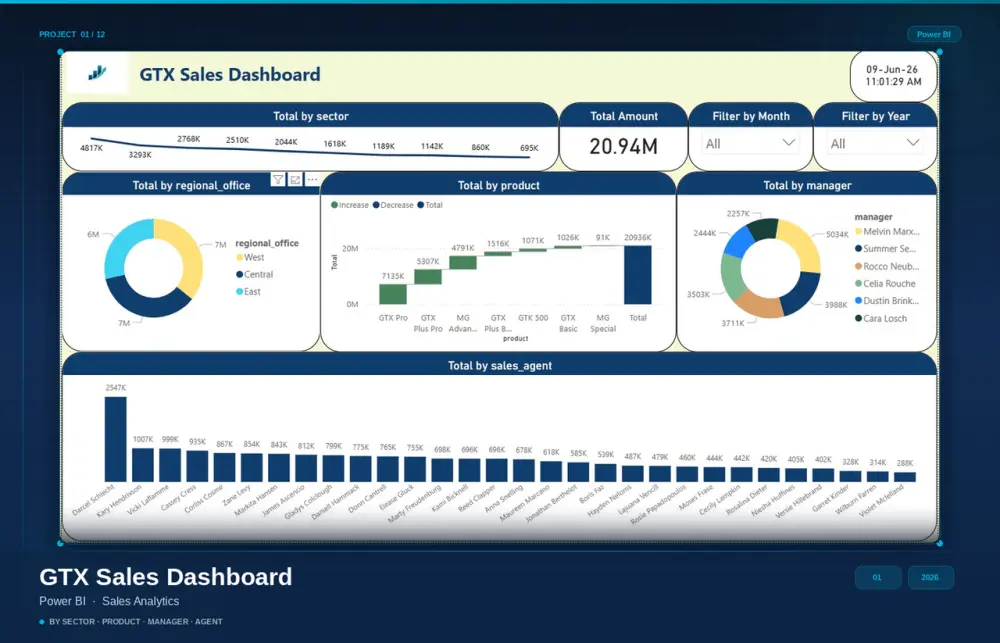Select East in the regional_office legend
Screen dimensions: 1000x643
click(248, 292)
